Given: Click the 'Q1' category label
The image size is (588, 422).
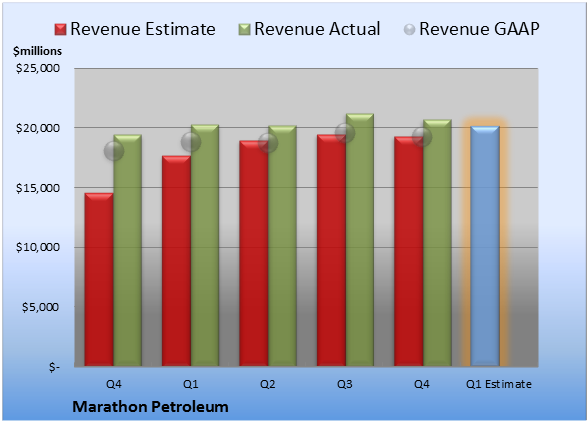Looking at the screenshot, I should pyautogui.click(x=190, y=384).
